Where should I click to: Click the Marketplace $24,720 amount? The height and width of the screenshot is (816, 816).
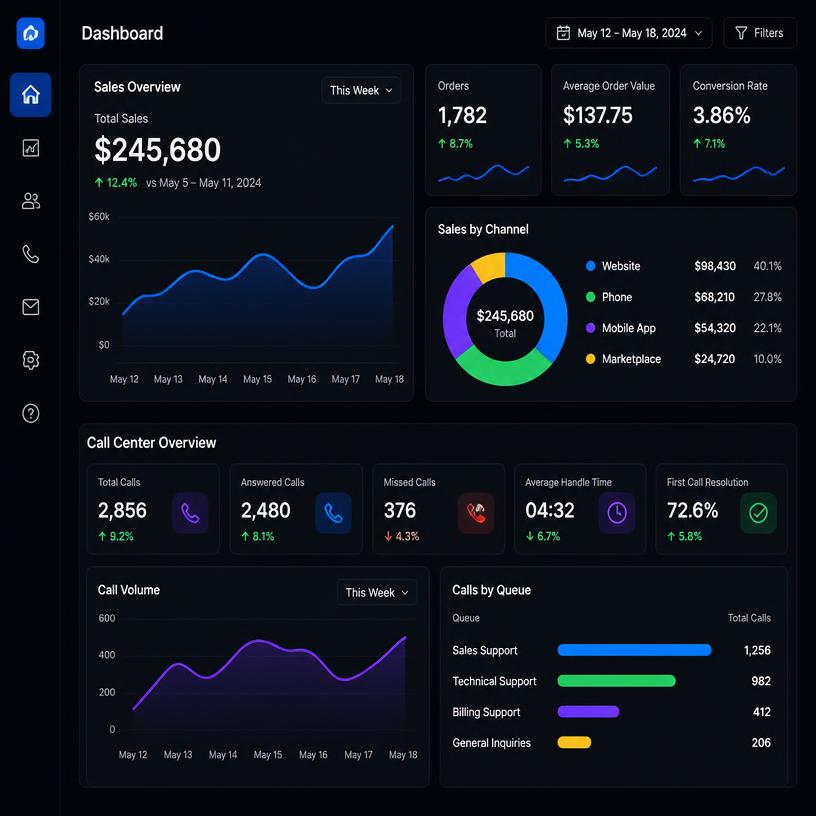(x=715, y=359)
